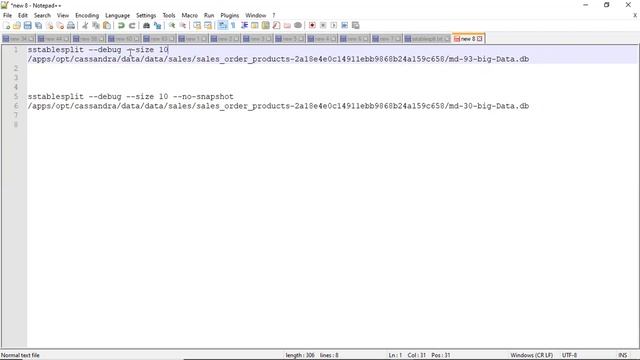Undo the last edit with the green Undo arrow
Screen dimensions: 640x360
[x=121, y=25]
